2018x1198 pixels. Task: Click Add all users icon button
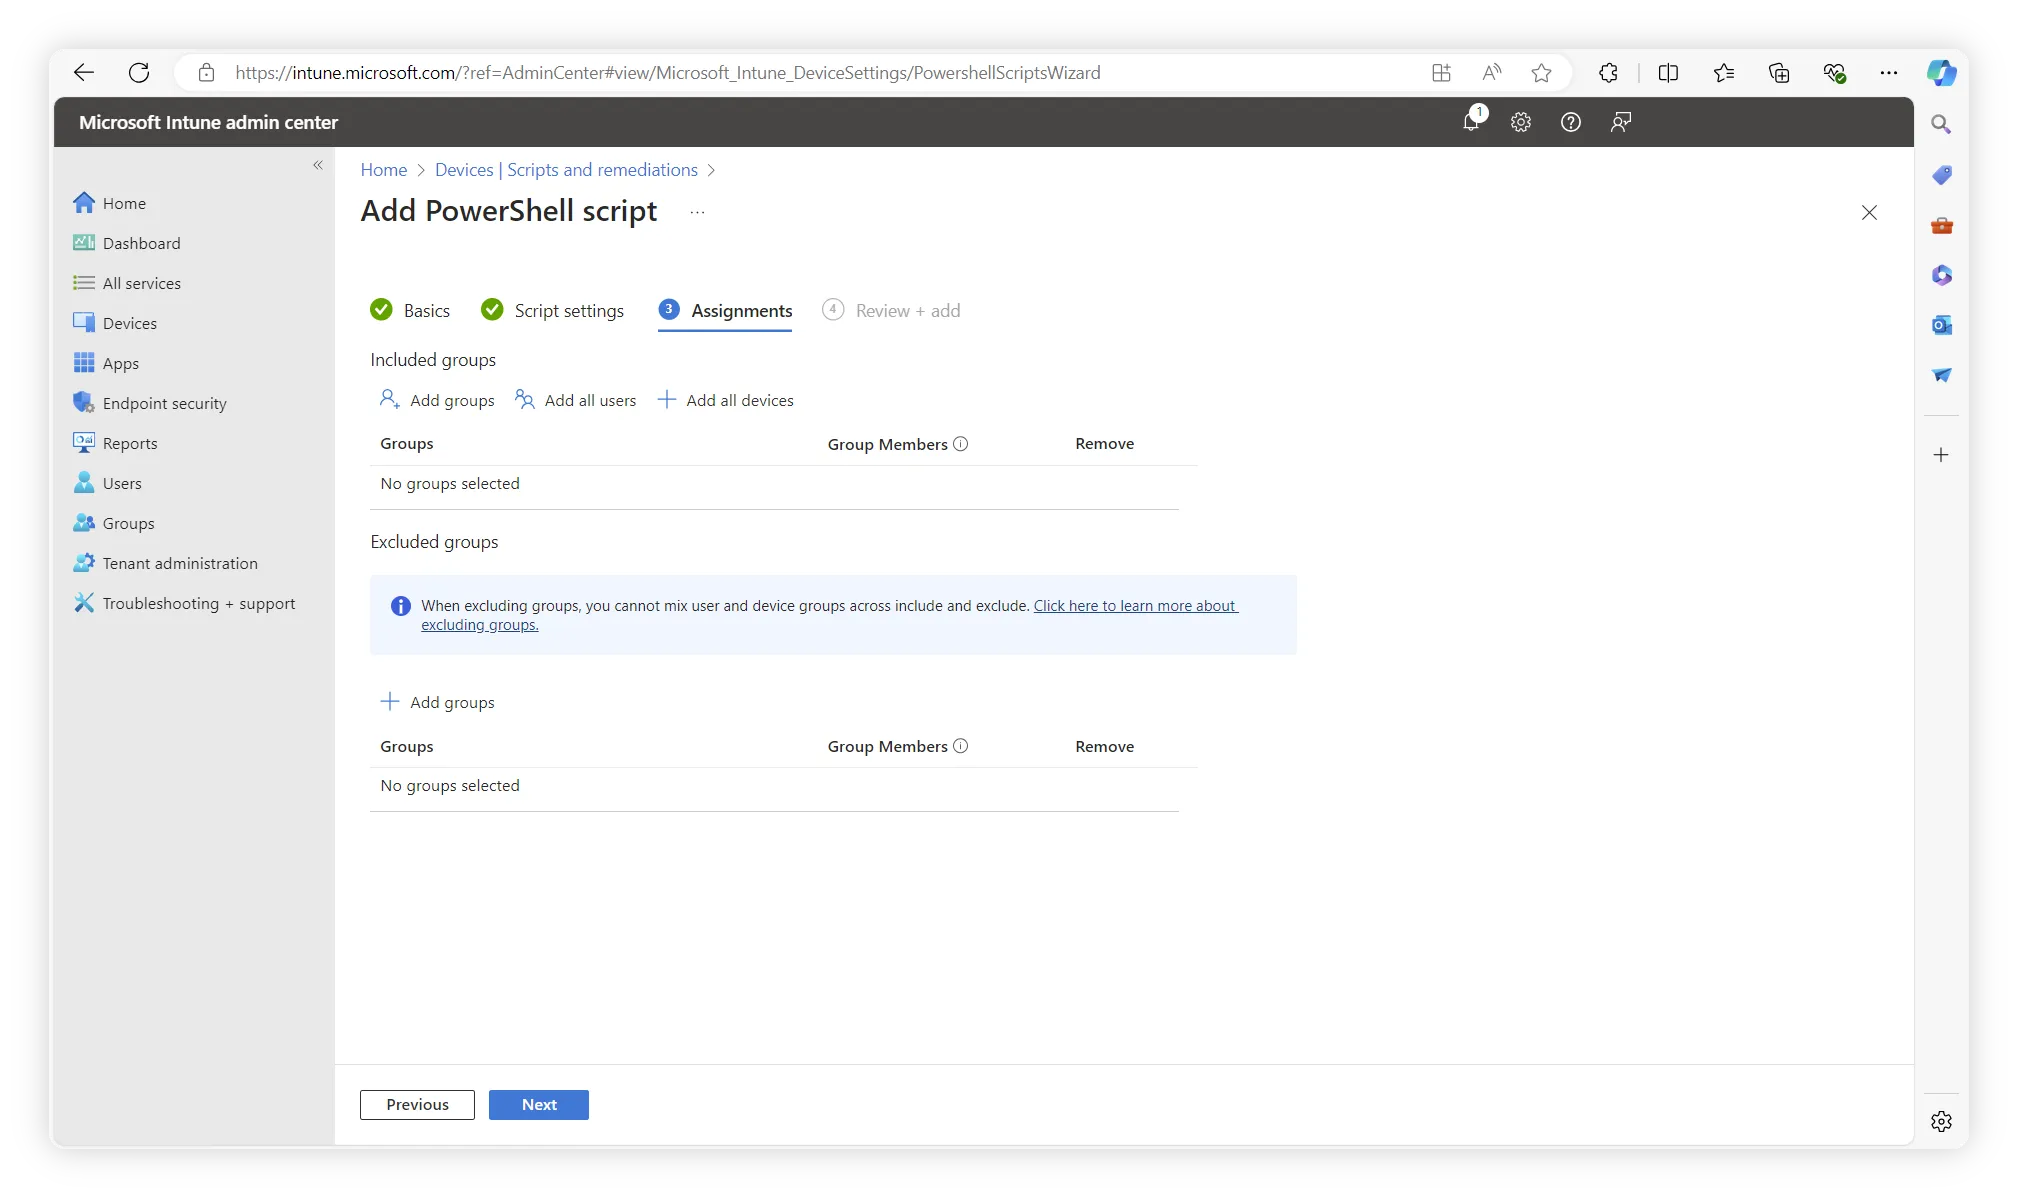(x=525, y=400)
